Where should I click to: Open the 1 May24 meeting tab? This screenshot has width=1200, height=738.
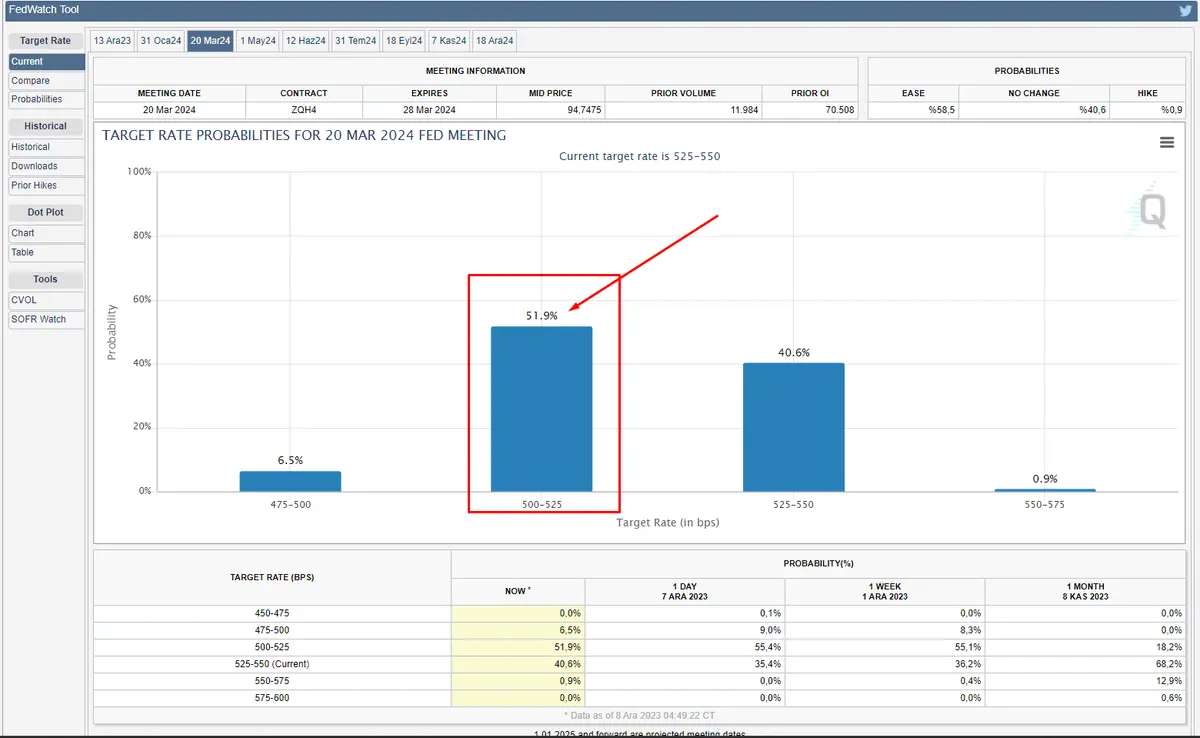click(x=258, y=41)
